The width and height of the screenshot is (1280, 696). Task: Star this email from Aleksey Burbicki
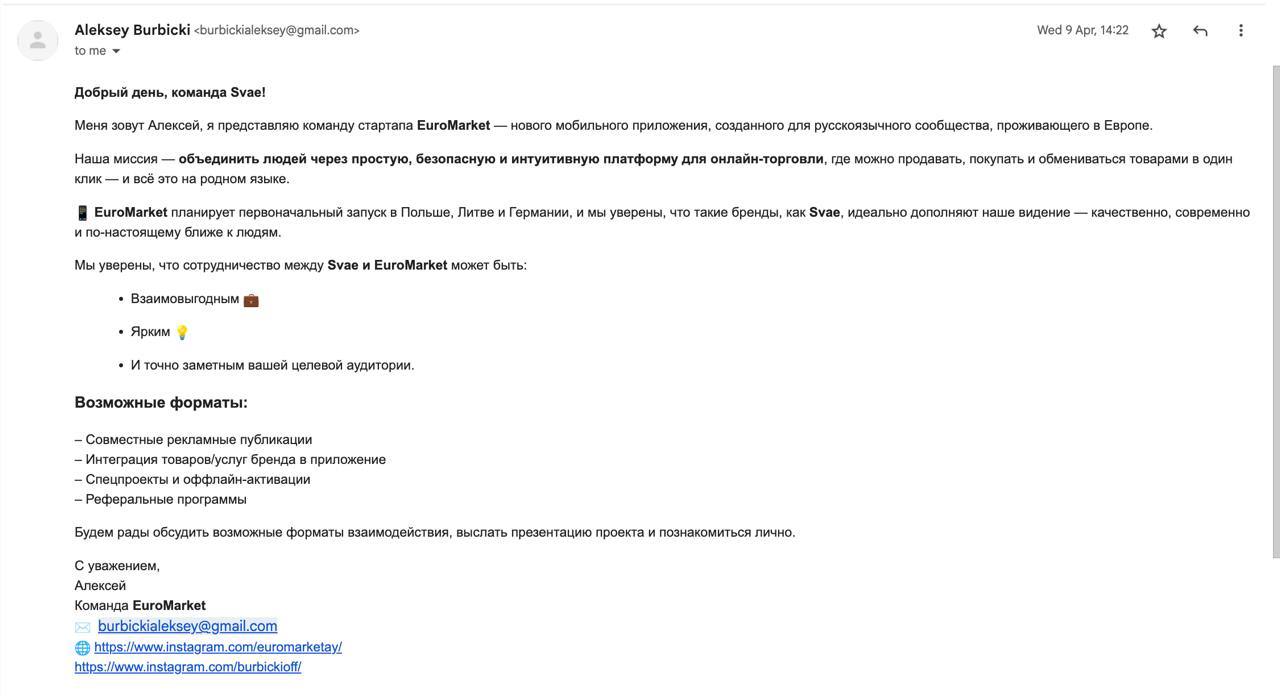pyautogui.click(x=1159, y=31)
